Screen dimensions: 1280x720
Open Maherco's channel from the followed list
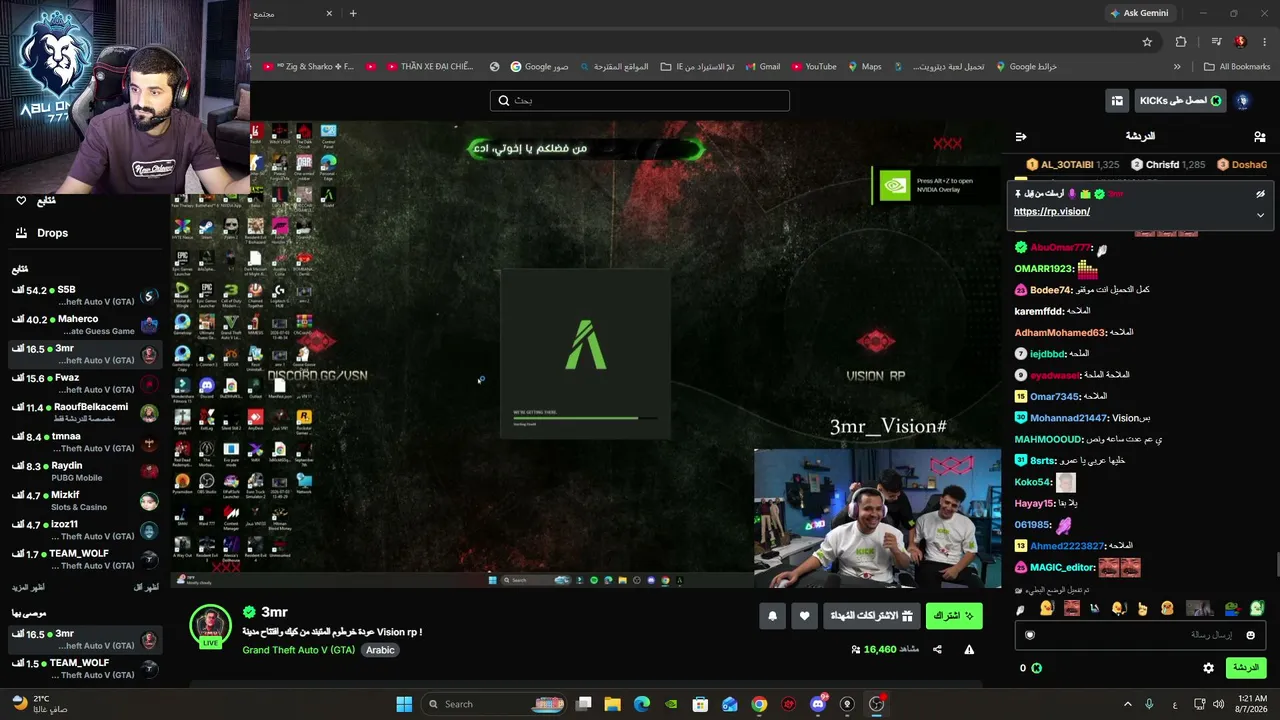click(85, 325)
